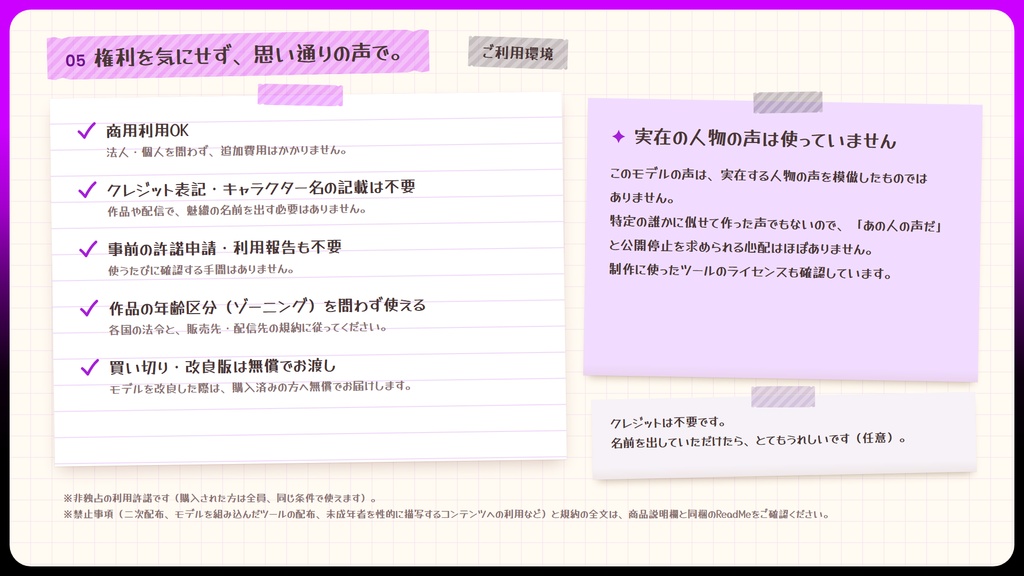The image size is (1024, 576).
Task: Click the checkmark next to 作品の年齢区分
Action: [88, 308]
